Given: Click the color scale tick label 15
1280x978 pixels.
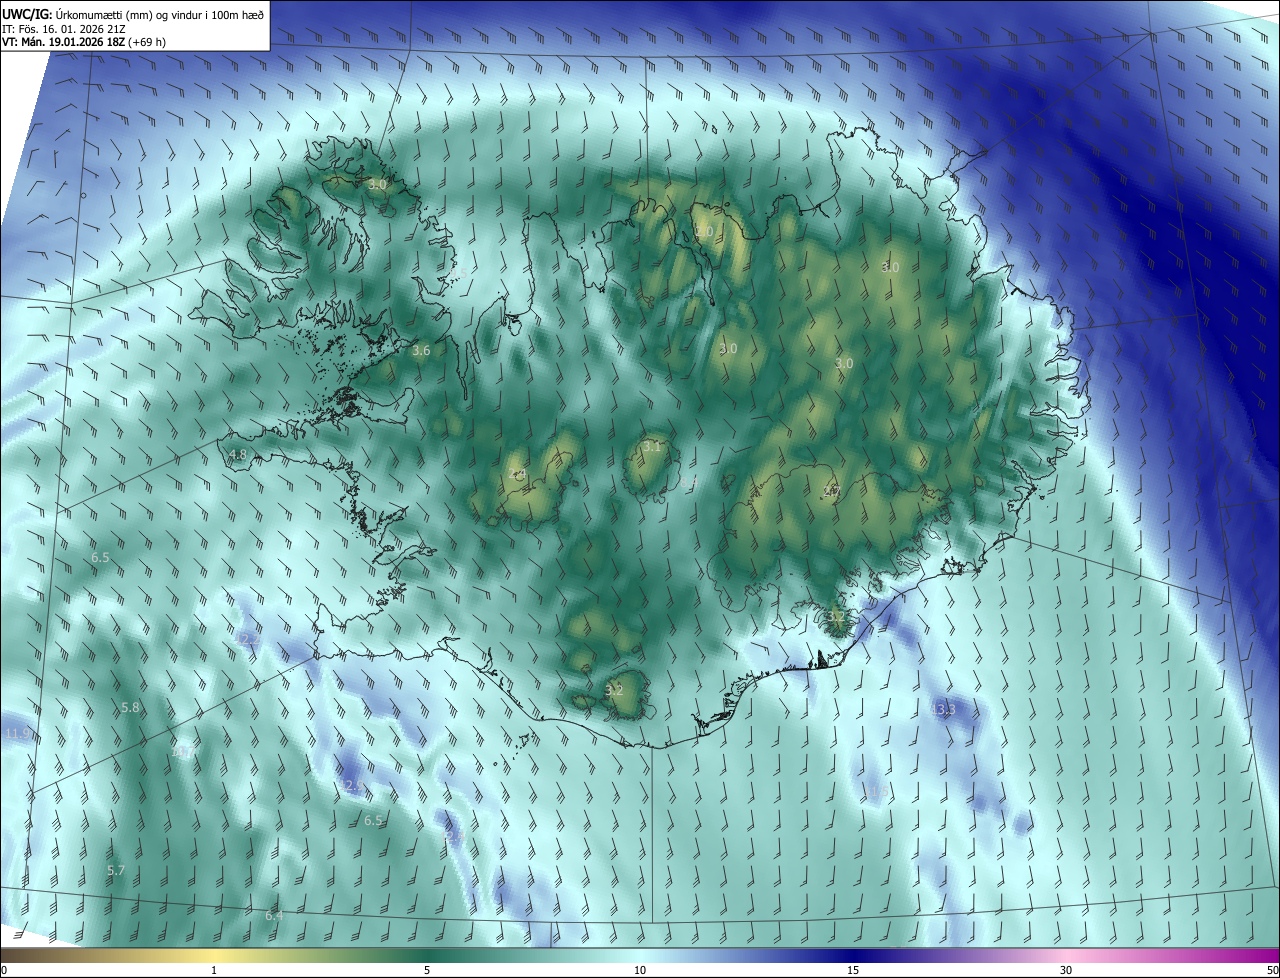Looking at the screenshot, I should tap(853, 970).
